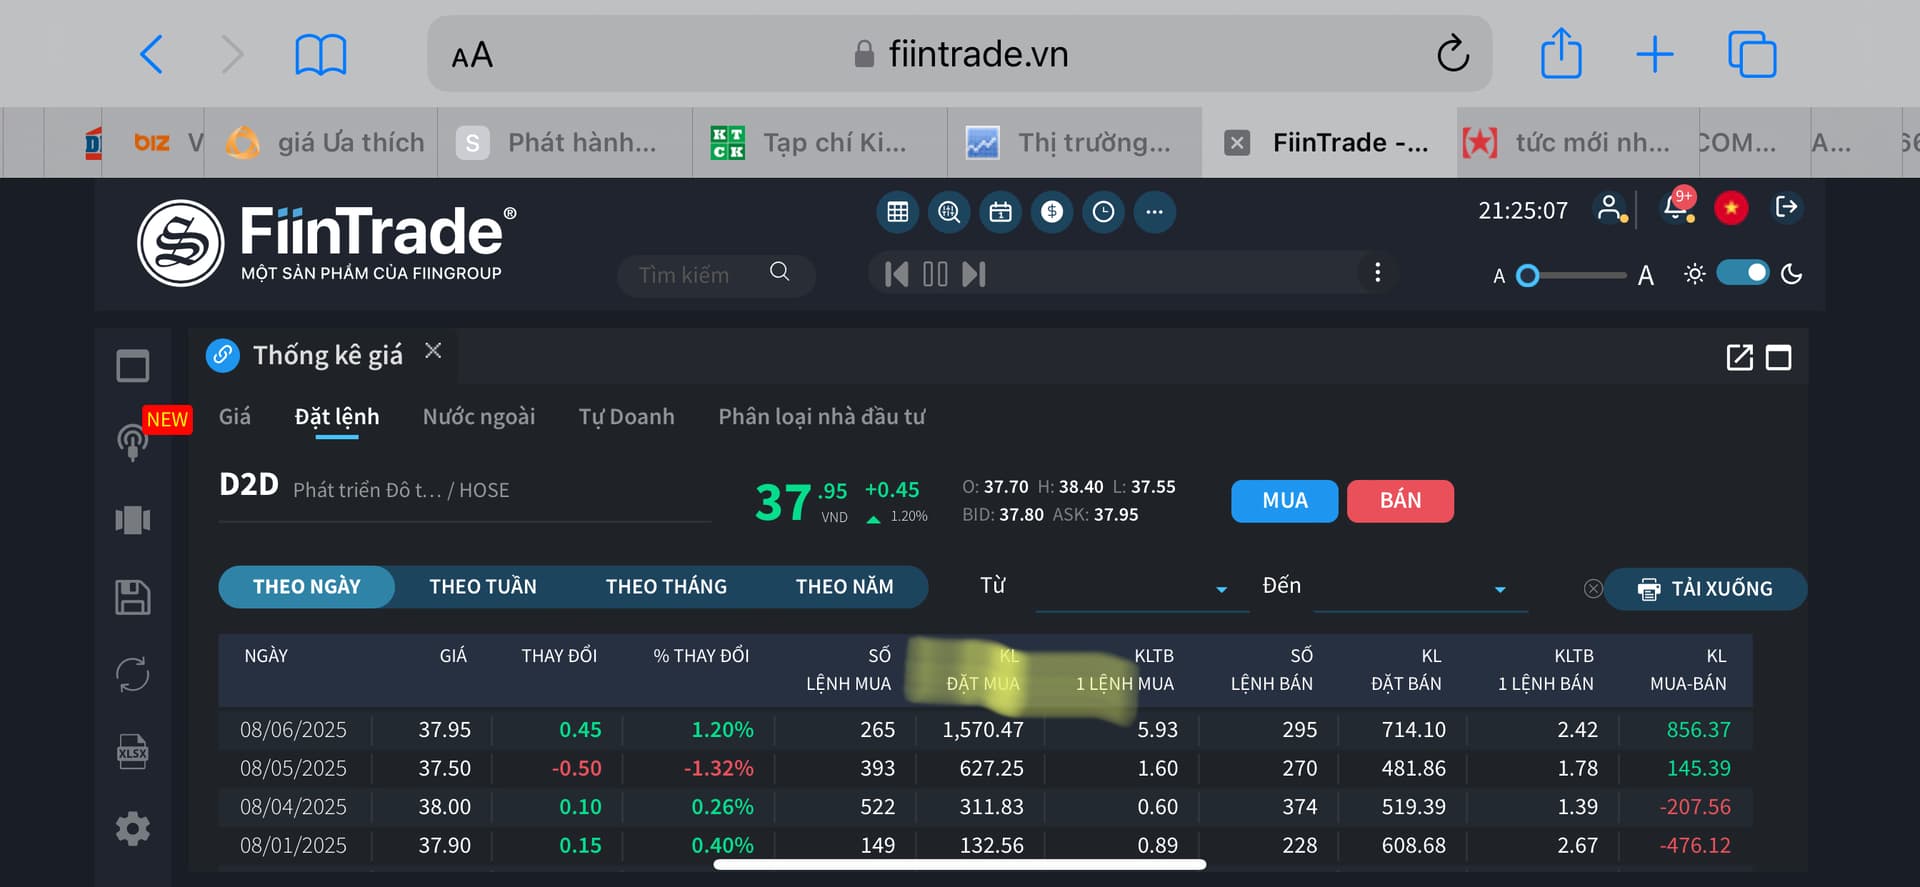Click the save floppy disk icon
This screenshot has height=887, width=1920.
coord(132,597)
